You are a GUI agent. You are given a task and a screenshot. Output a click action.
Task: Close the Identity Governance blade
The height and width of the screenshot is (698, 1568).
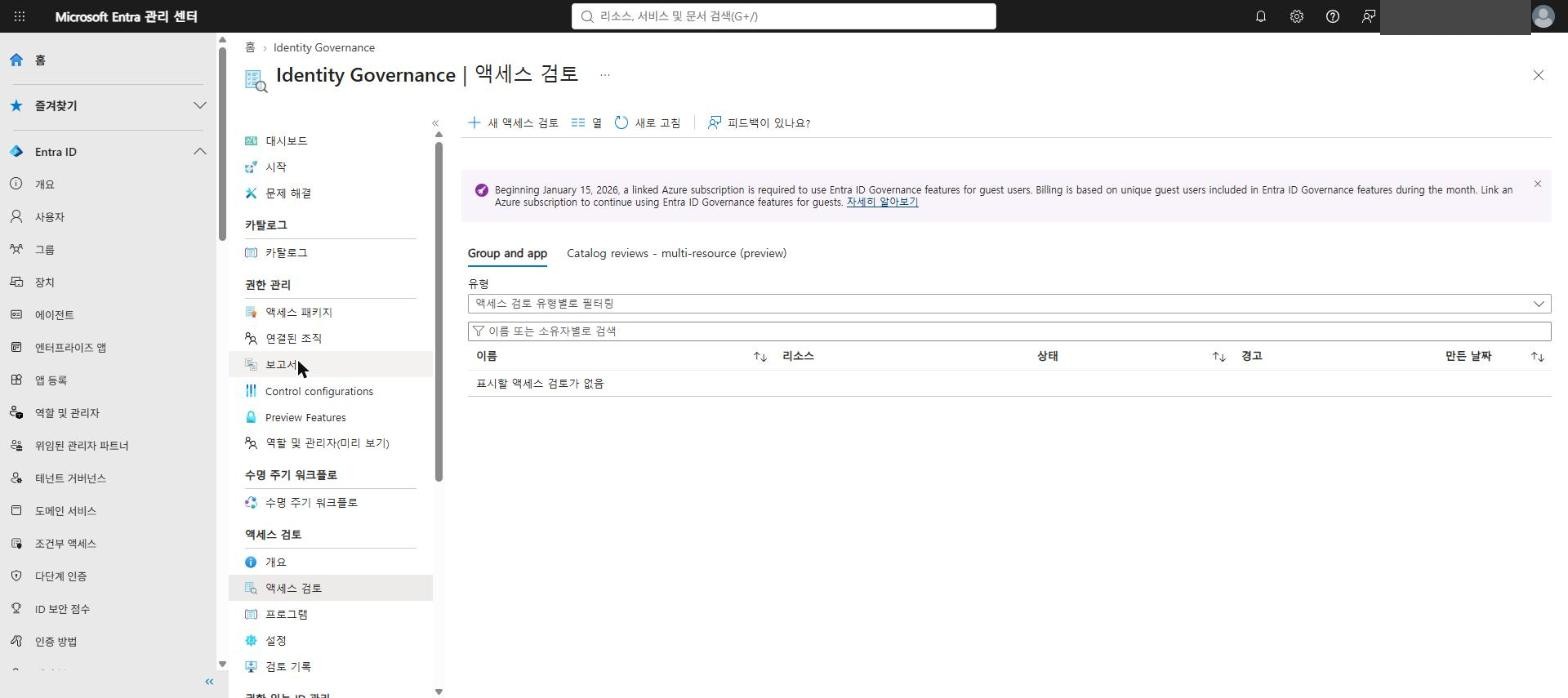[1538, 75]
